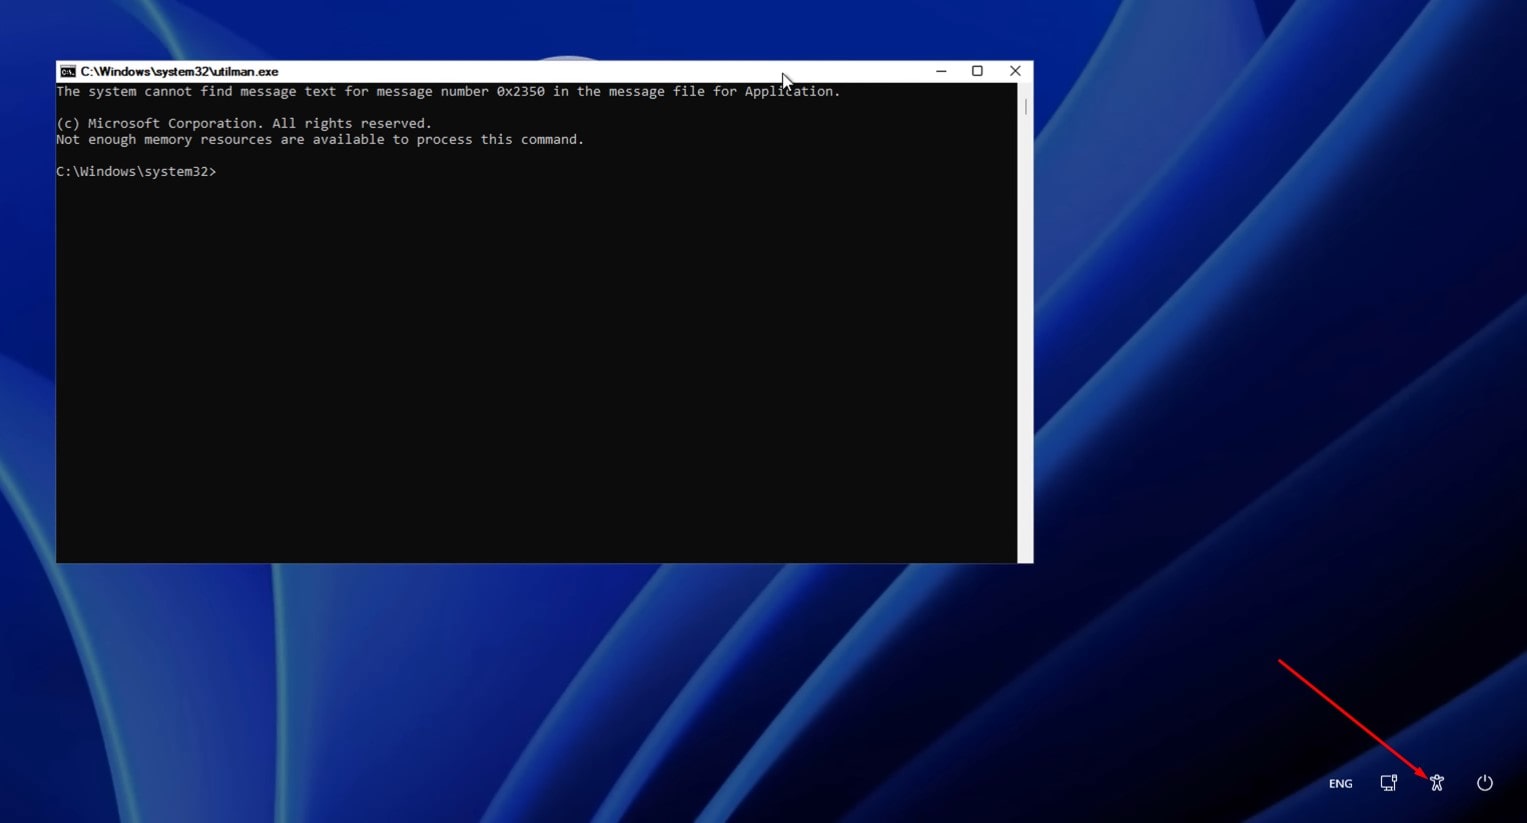Click the power button icon
Screen dimensions: 1527x823
[x=1485, y=783]
